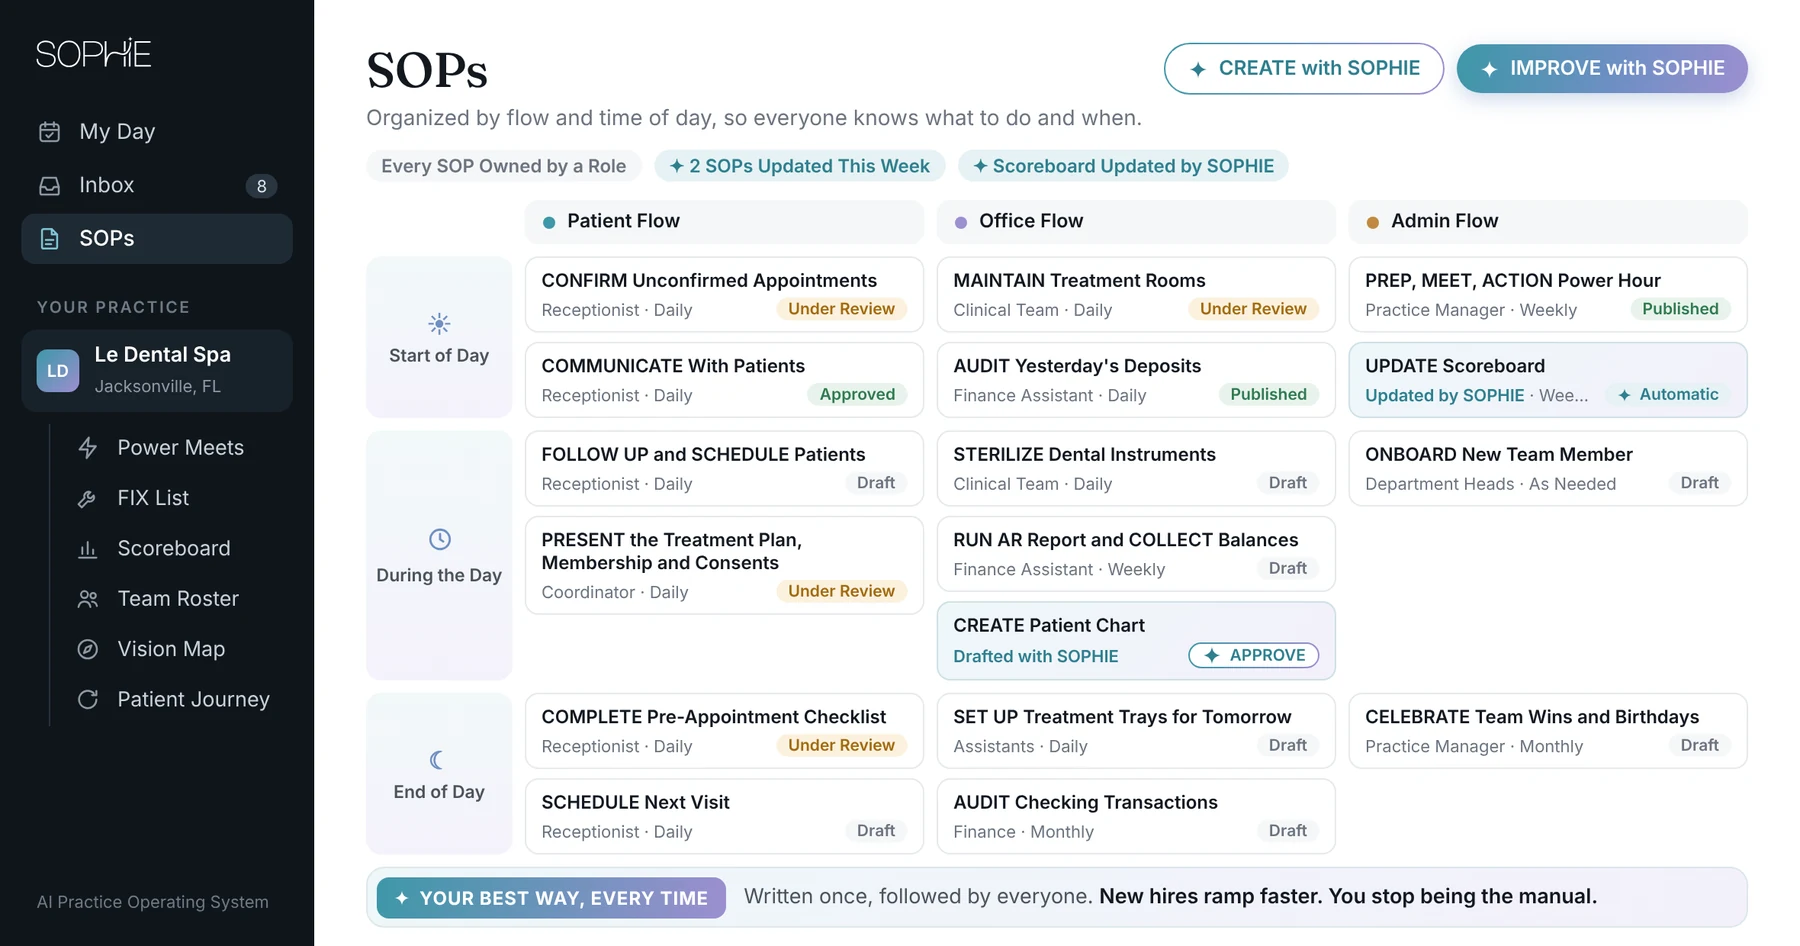Open MAINTAIN Treatment Rooms SOP
The height and width of the screenshot is (946, 1800).
(x=1136, y=295)
